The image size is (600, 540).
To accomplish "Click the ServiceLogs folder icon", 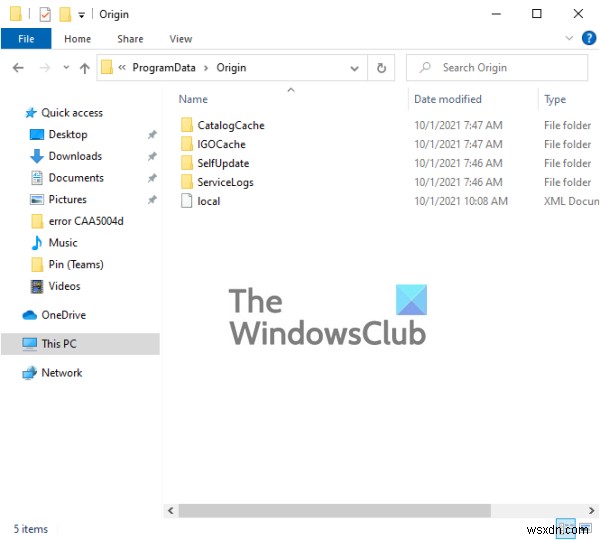I will point(187,182).
